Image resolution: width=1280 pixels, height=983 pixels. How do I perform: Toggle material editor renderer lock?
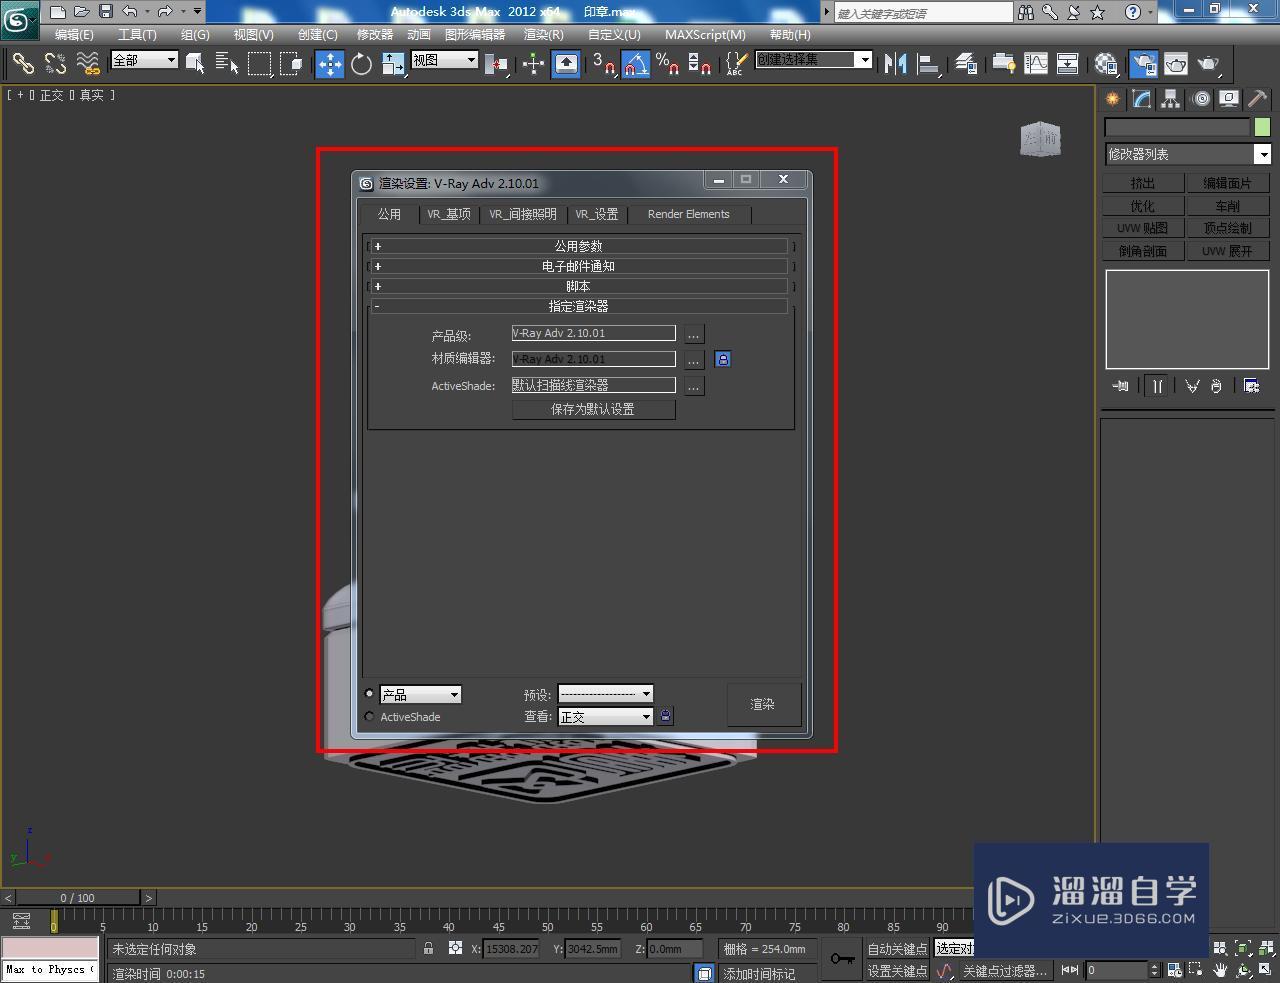coord(723,359)
